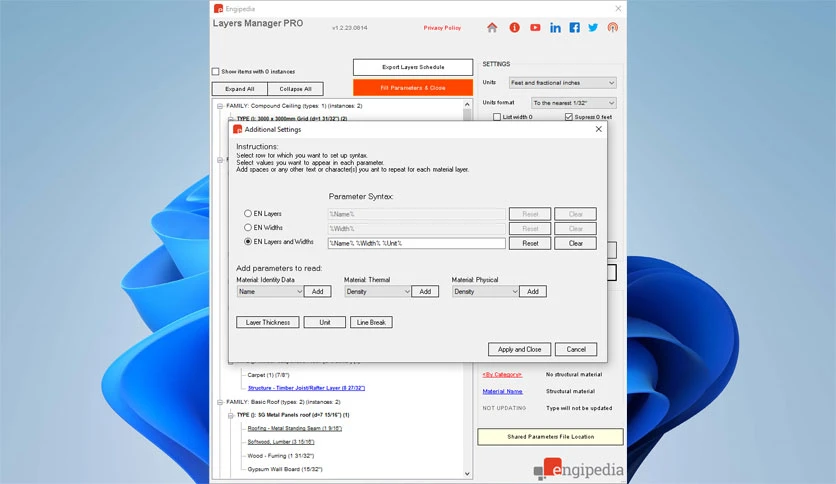Select 'Structure - Timber Joist/Rafter Layer' tree row
The height and width of the screenshot is (484, 836).
pyautogui.click(x=306, y=388)
